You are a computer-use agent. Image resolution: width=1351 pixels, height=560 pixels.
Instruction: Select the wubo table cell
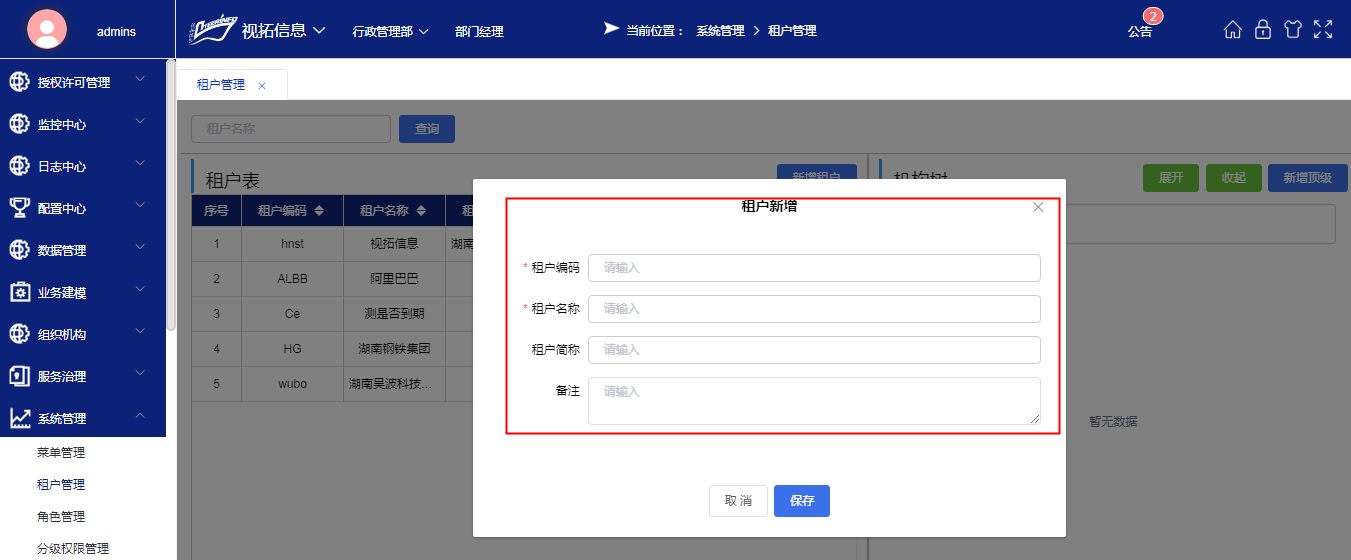[292, 384]
